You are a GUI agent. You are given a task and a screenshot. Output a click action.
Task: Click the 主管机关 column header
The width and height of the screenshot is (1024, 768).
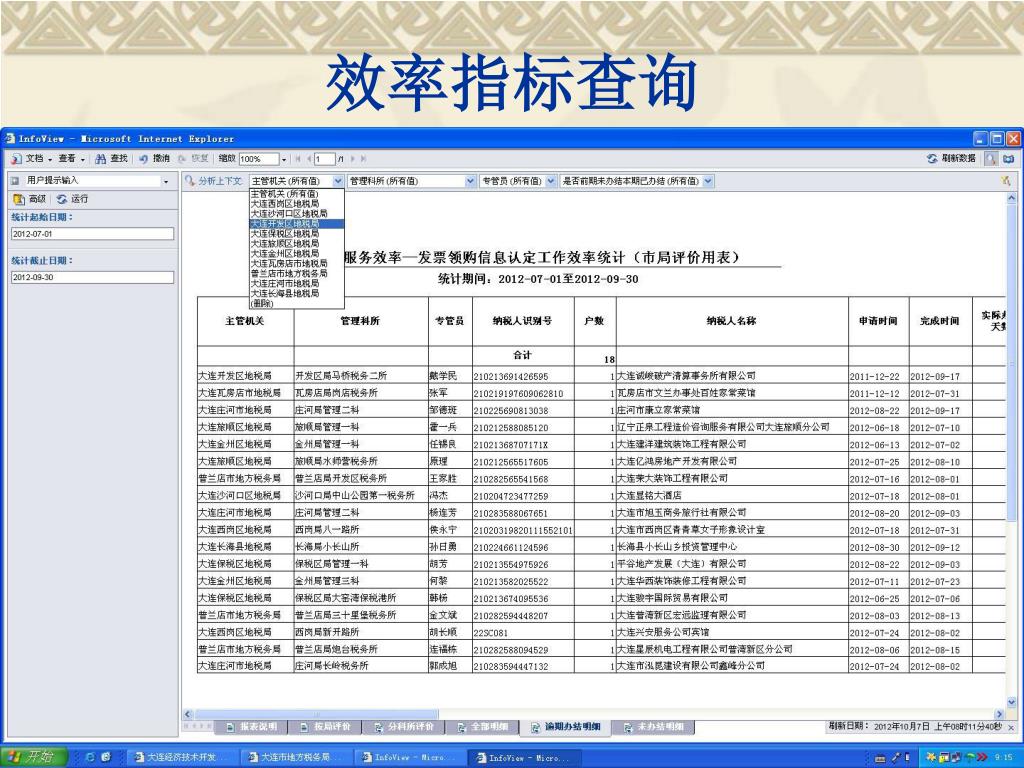click(246, 321)
